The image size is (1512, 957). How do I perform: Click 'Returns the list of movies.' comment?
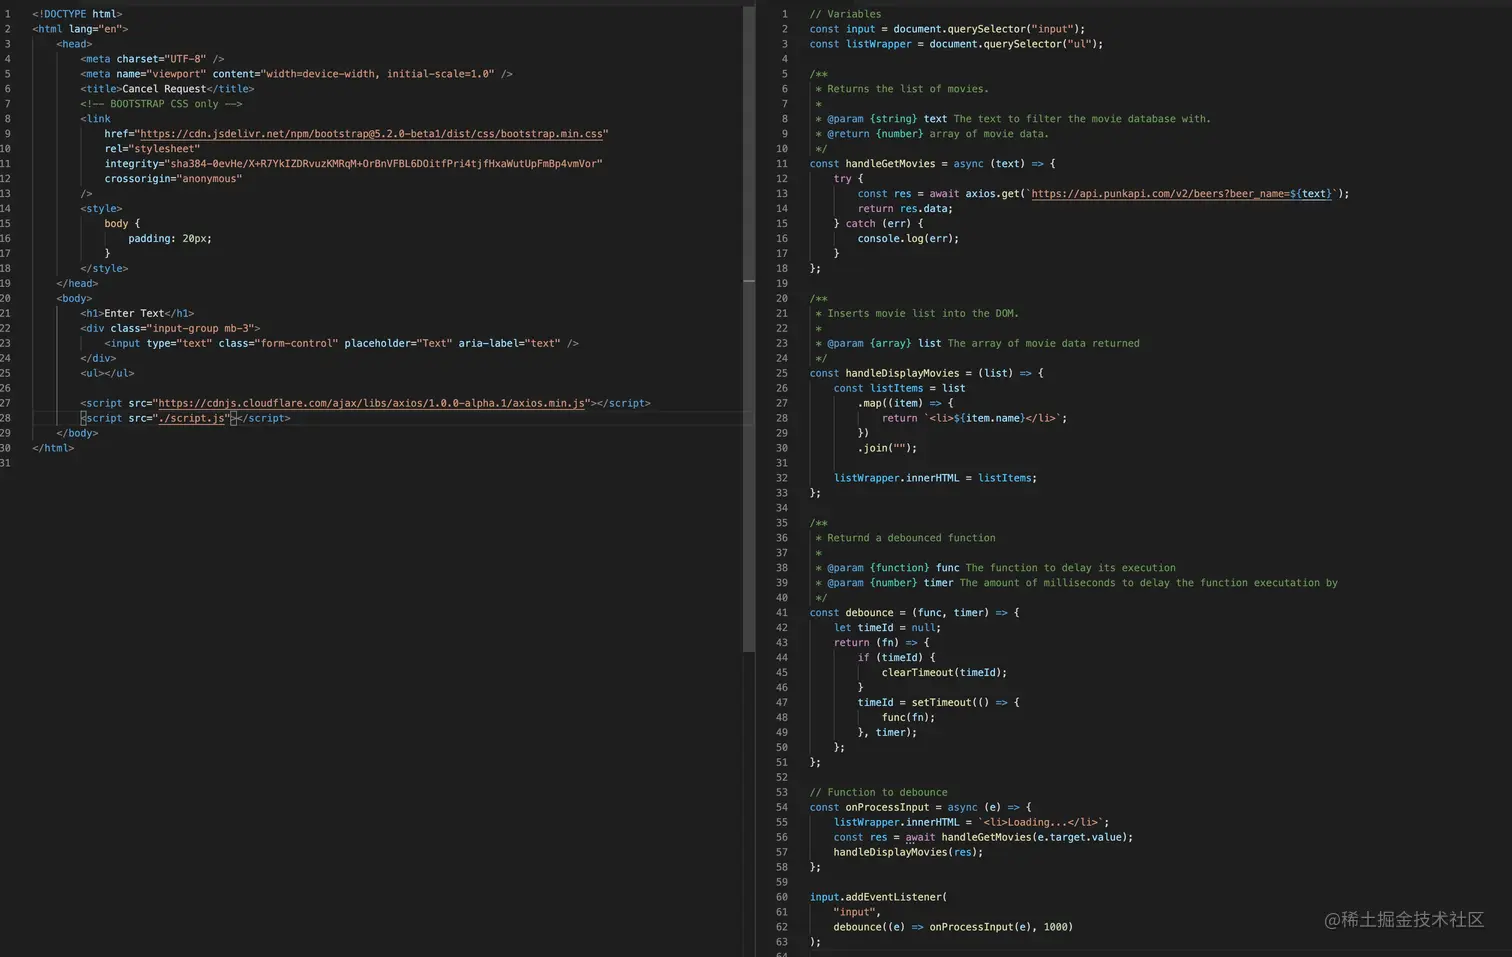[x=907, y=89]
